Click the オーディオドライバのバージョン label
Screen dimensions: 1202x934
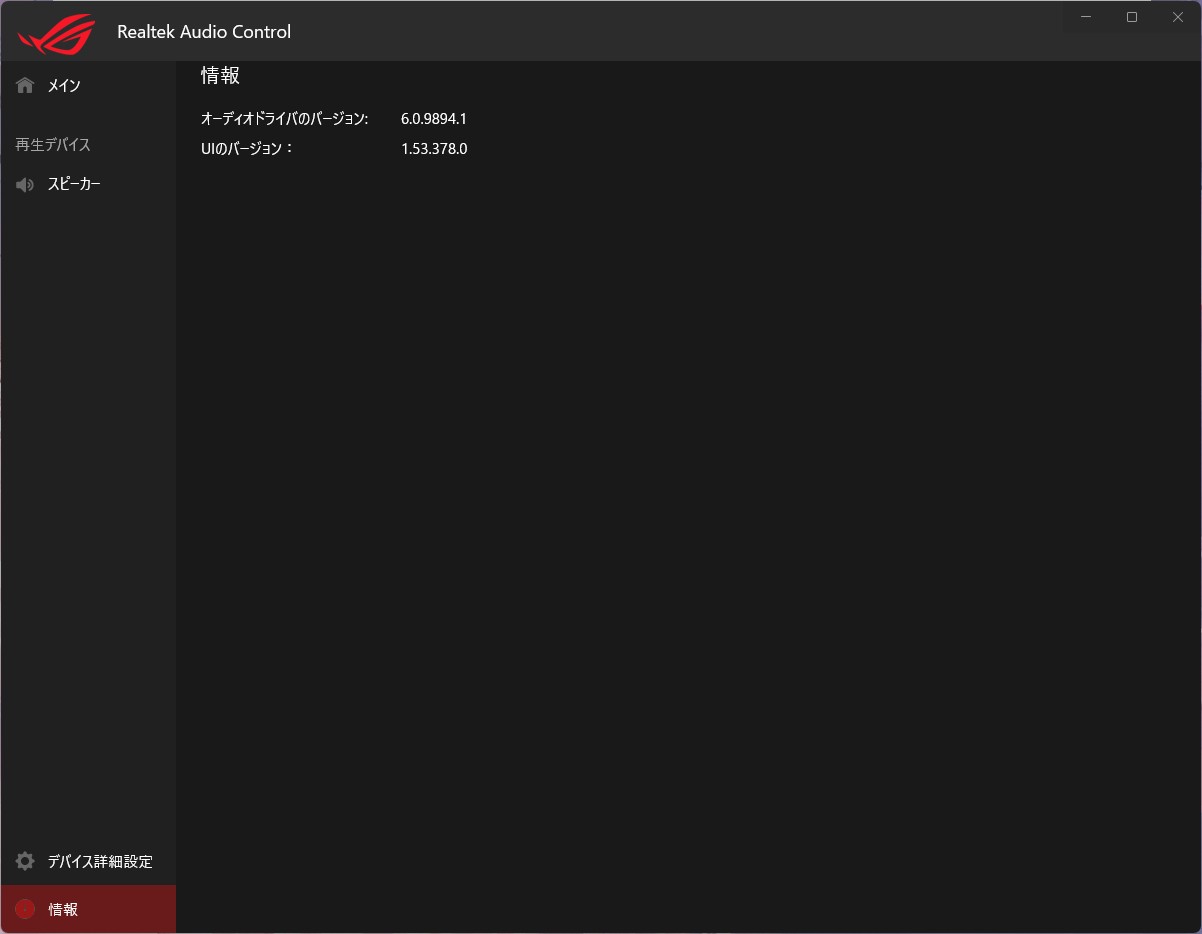click(x=284, y=119)
